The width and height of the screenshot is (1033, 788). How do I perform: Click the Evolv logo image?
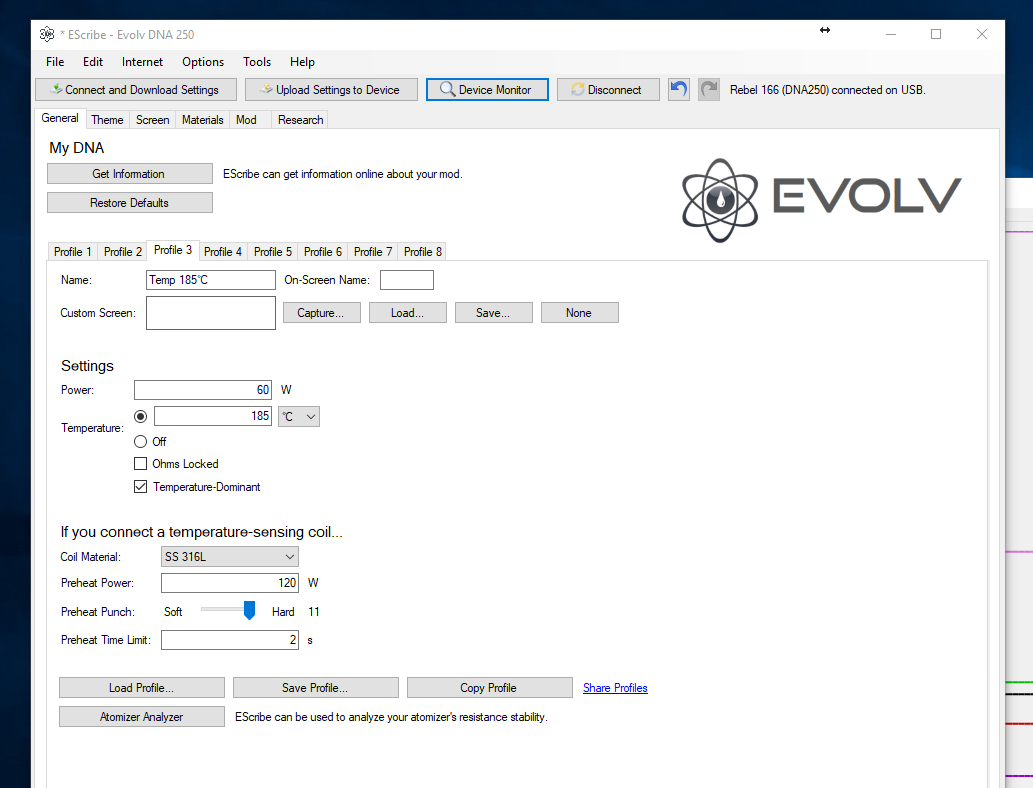(x=821, y=199)
